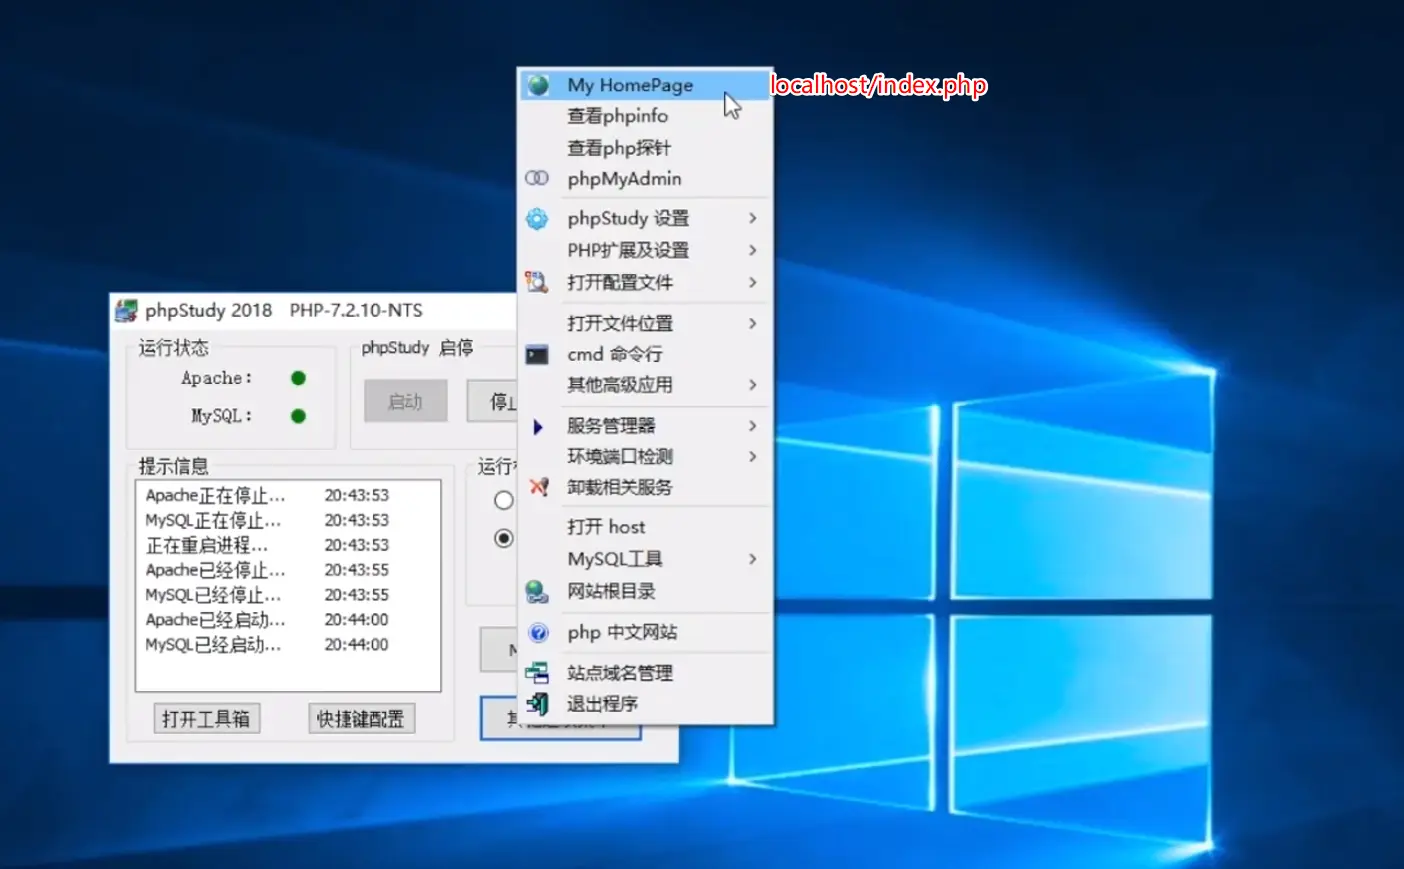Click the MySQL正在停止 log entry

pyautogui.click(x=267, y=520)
